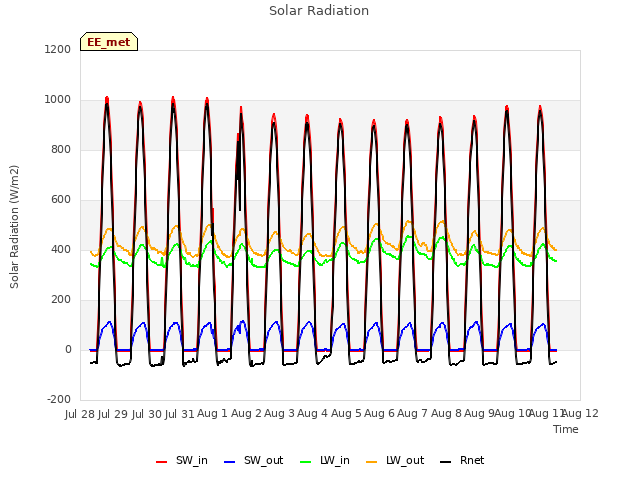The width and height of the screenshot is (640, 480).
Task: Click the Aug 5 x-axis label
Action: 346,414
